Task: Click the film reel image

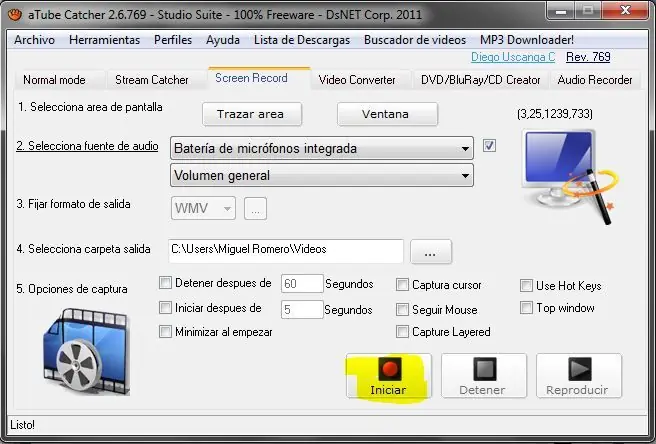Action: [87, 352]
